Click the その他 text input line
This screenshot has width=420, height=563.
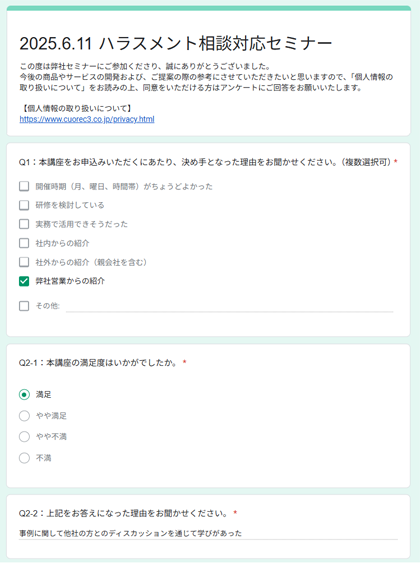point(230,306)
